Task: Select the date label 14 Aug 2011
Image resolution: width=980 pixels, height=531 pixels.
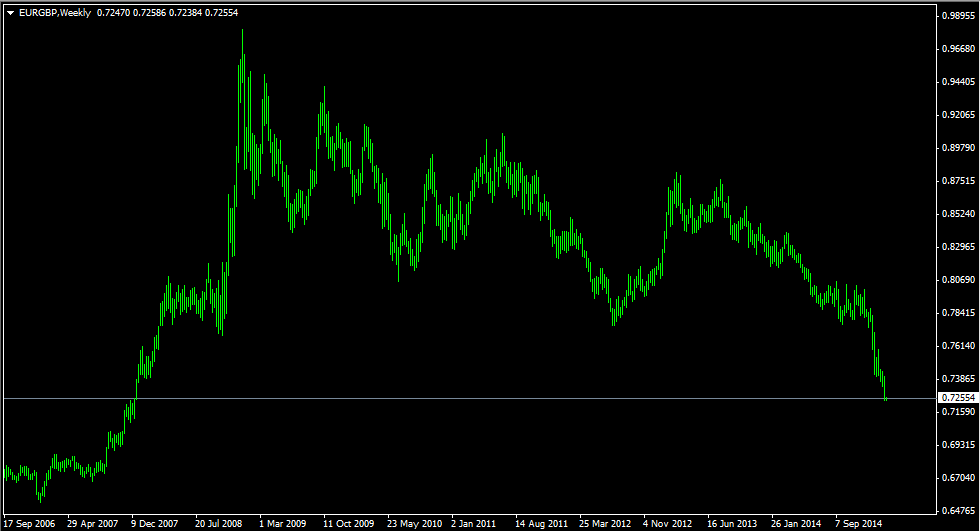Action: [x=541, y=524]
